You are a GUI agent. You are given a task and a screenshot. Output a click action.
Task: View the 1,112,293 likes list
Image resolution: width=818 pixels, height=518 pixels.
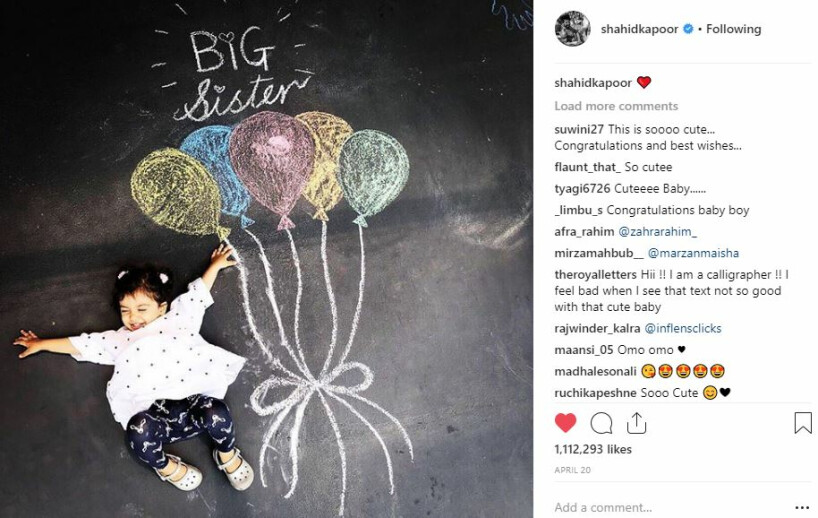(x=593, y=449)
